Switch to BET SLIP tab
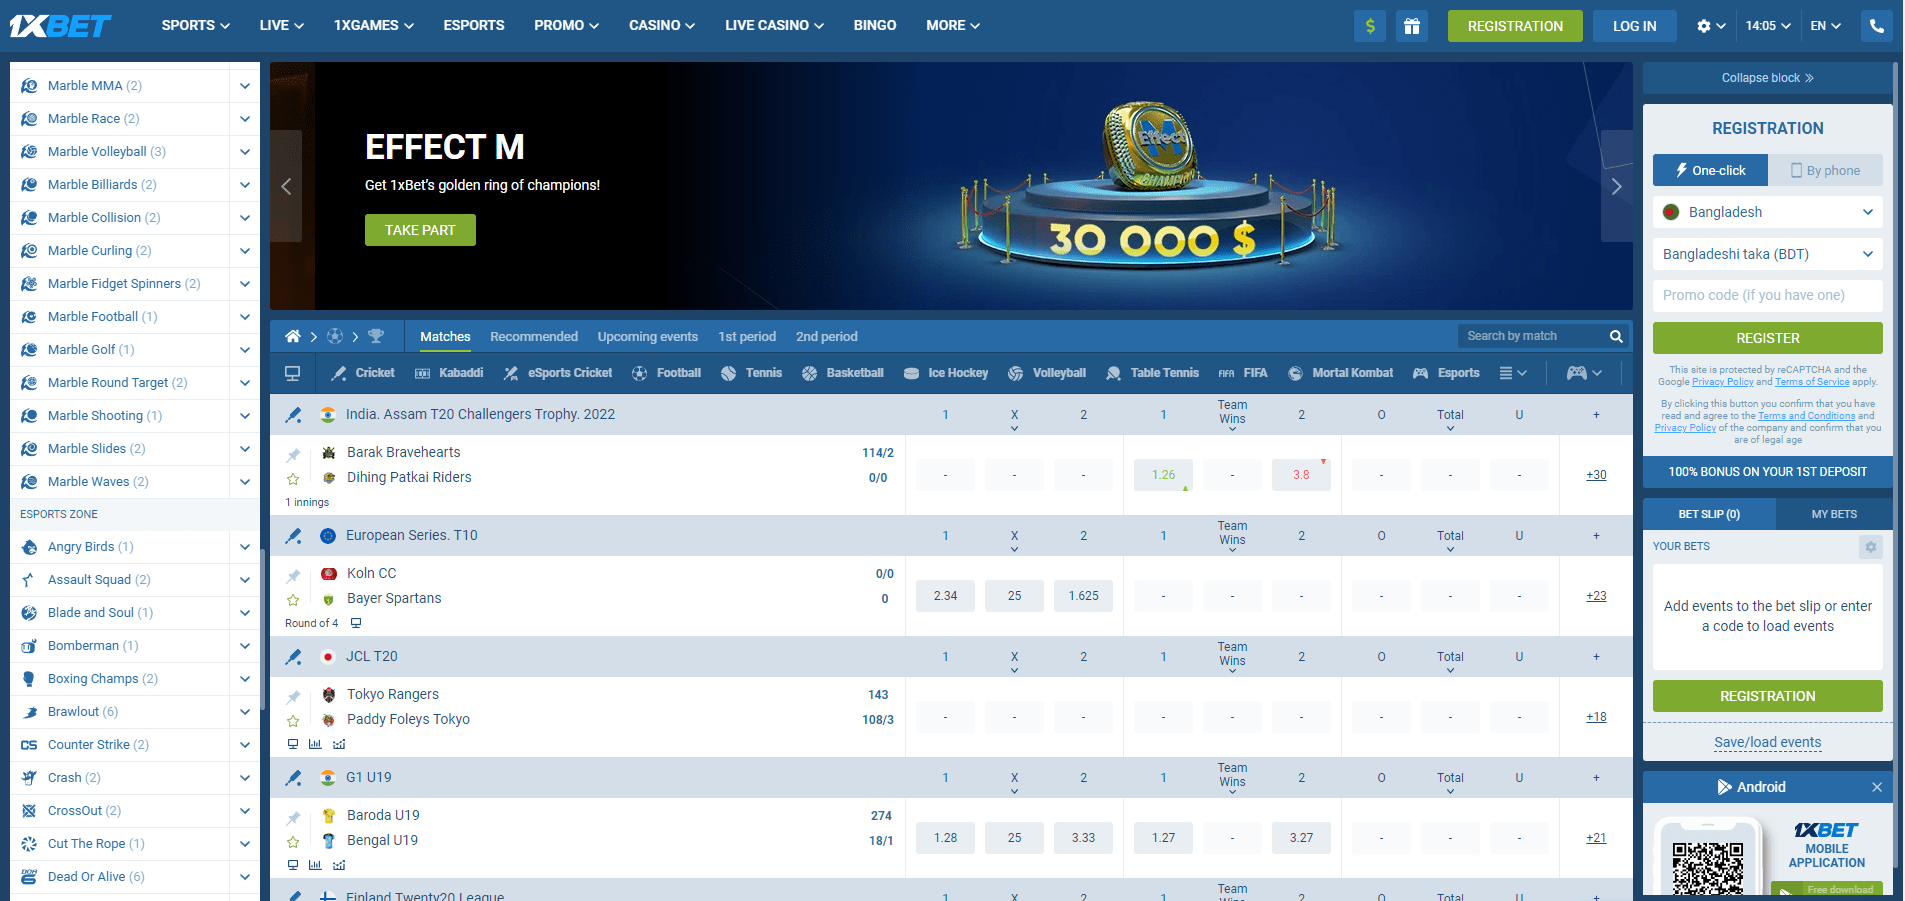 [x=1709, y=514]
